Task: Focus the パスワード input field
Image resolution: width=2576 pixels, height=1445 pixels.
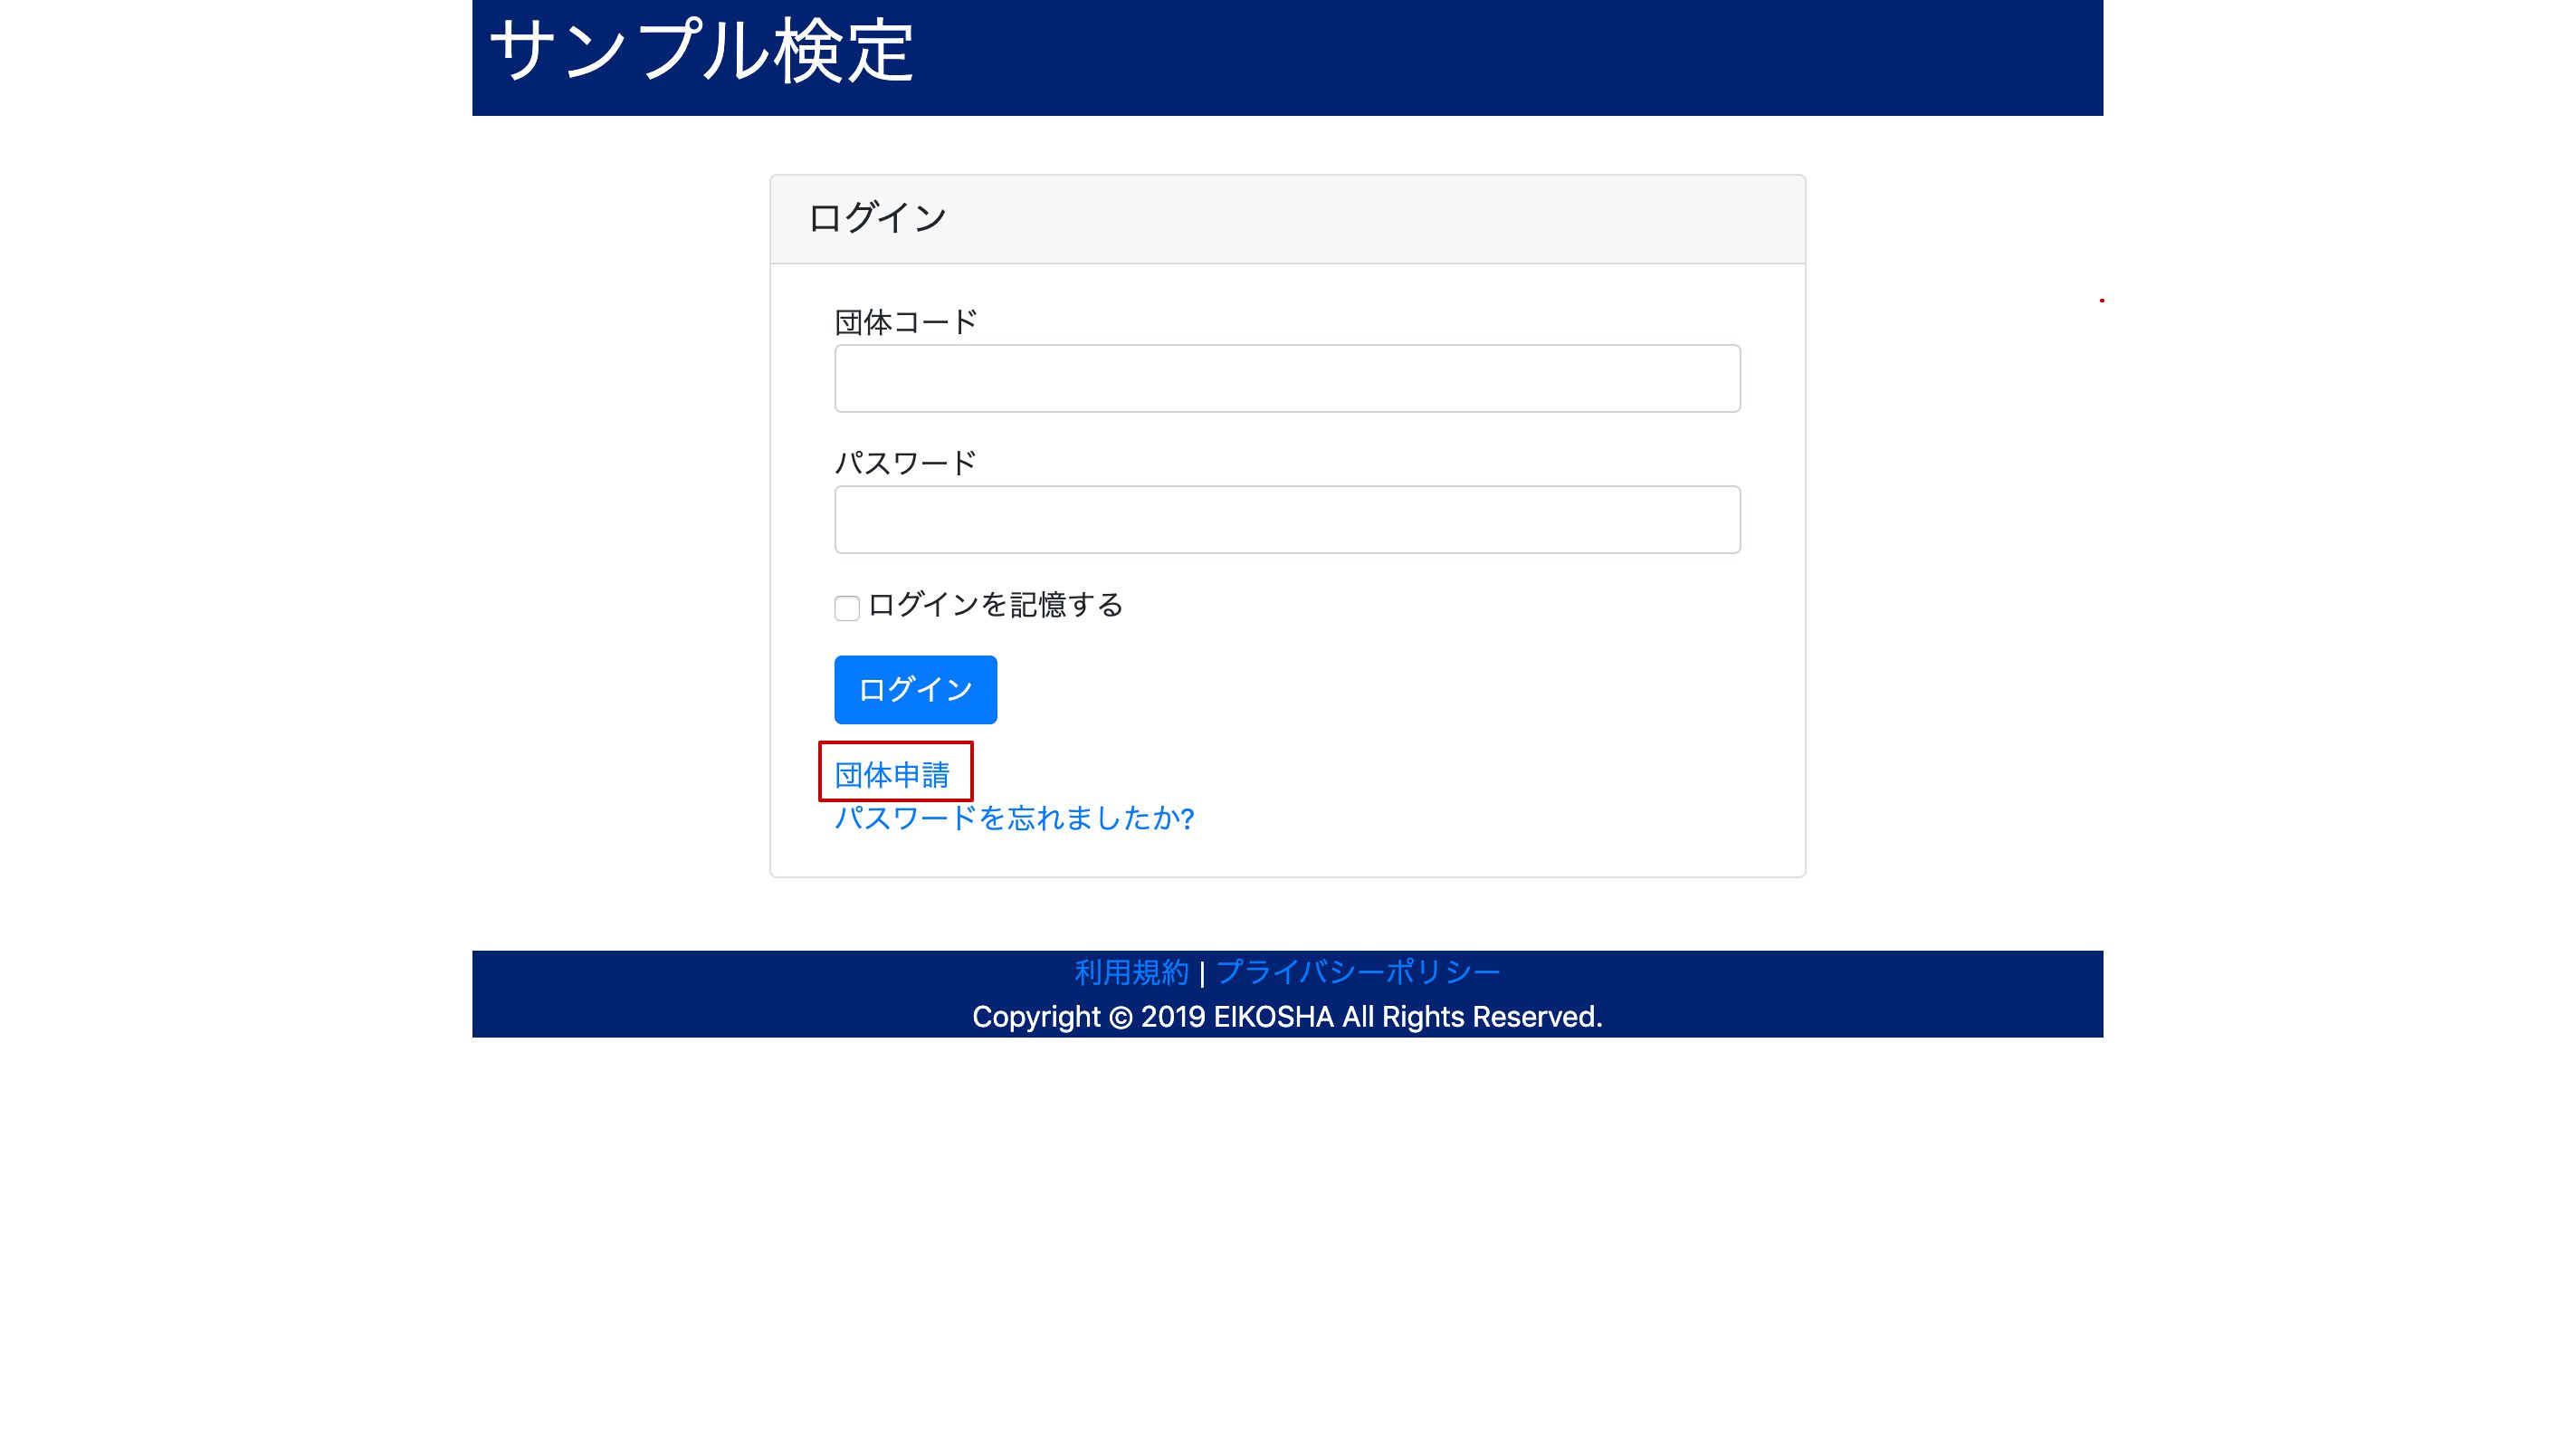Action: [1287, 519]
